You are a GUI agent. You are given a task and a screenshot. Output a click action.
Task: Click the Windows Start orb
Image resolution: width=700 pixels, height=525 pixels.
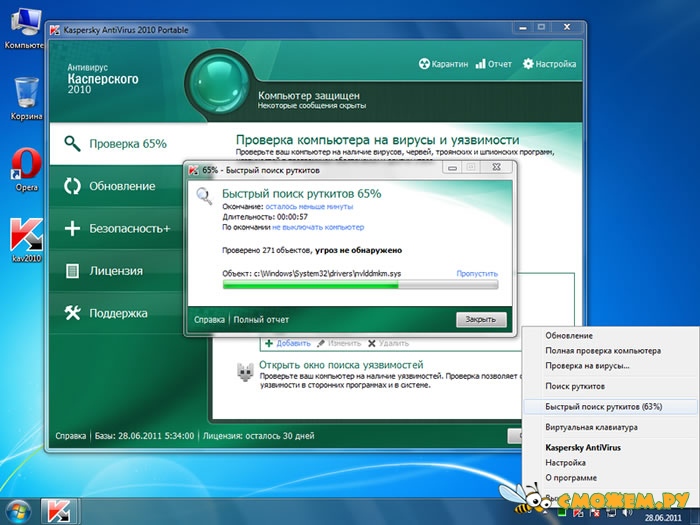tap(18, 512)
